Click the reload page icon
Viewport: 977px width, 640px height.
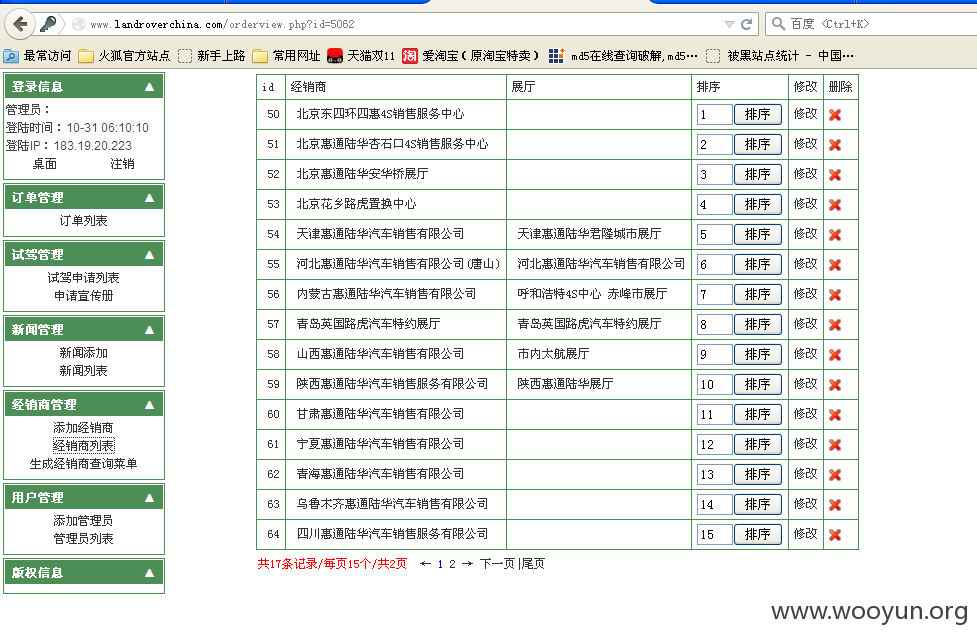click(x=746, y=24)
